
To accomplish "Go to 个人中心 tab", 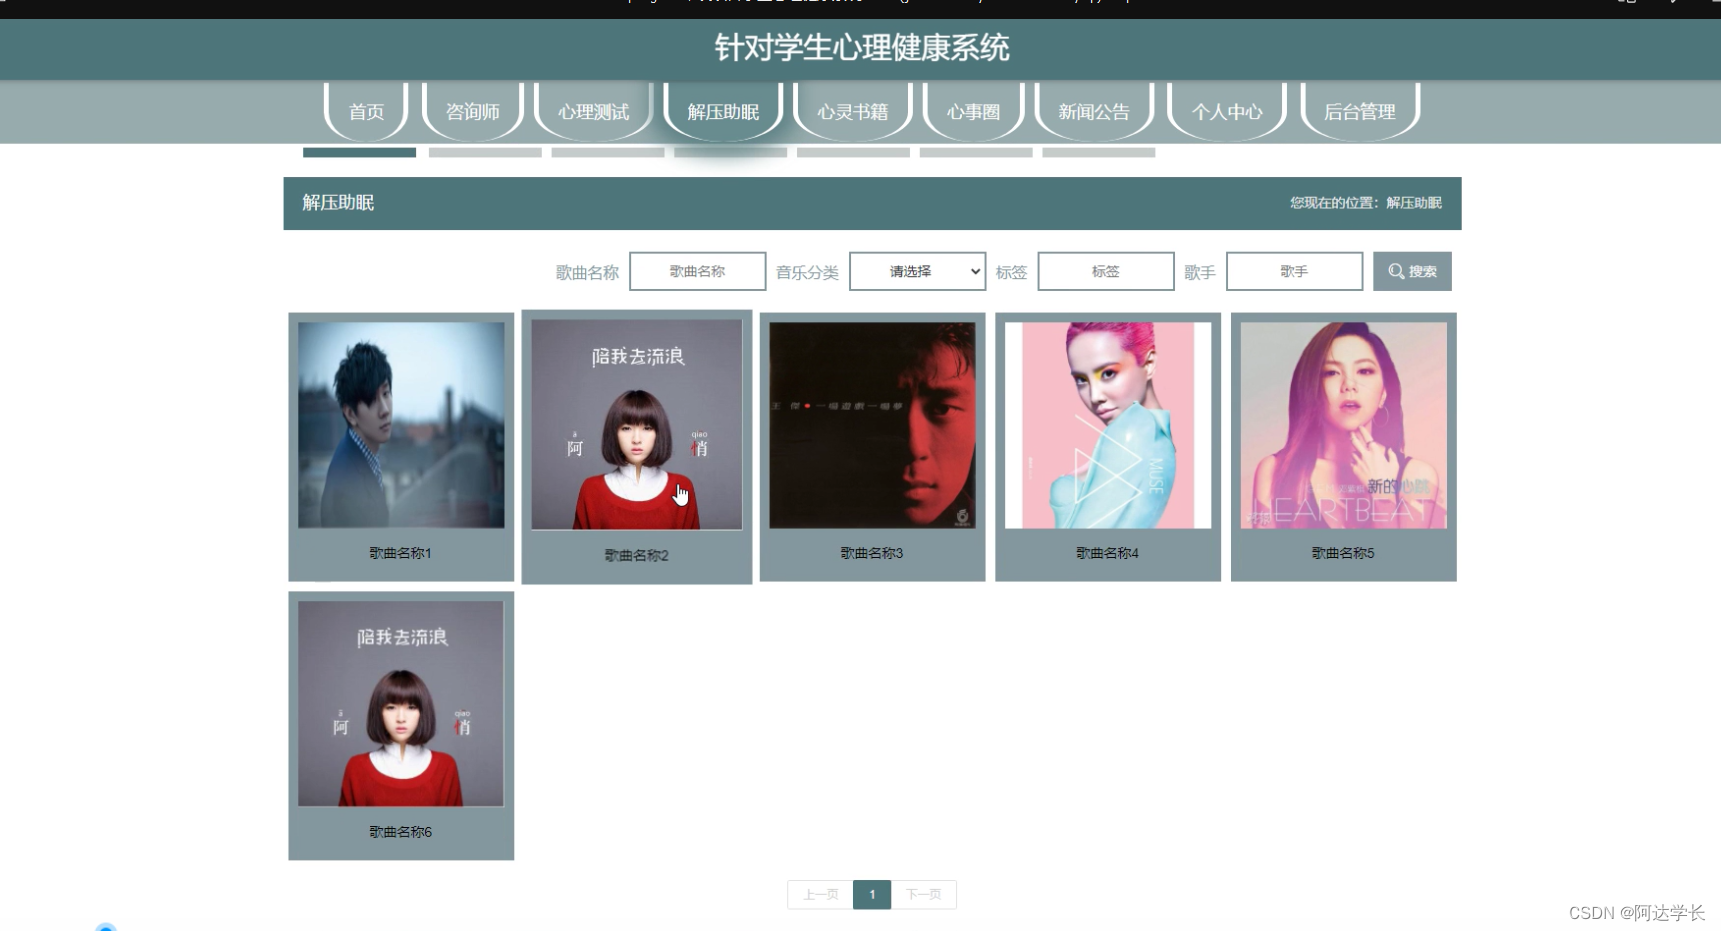I will [1227, 111].
